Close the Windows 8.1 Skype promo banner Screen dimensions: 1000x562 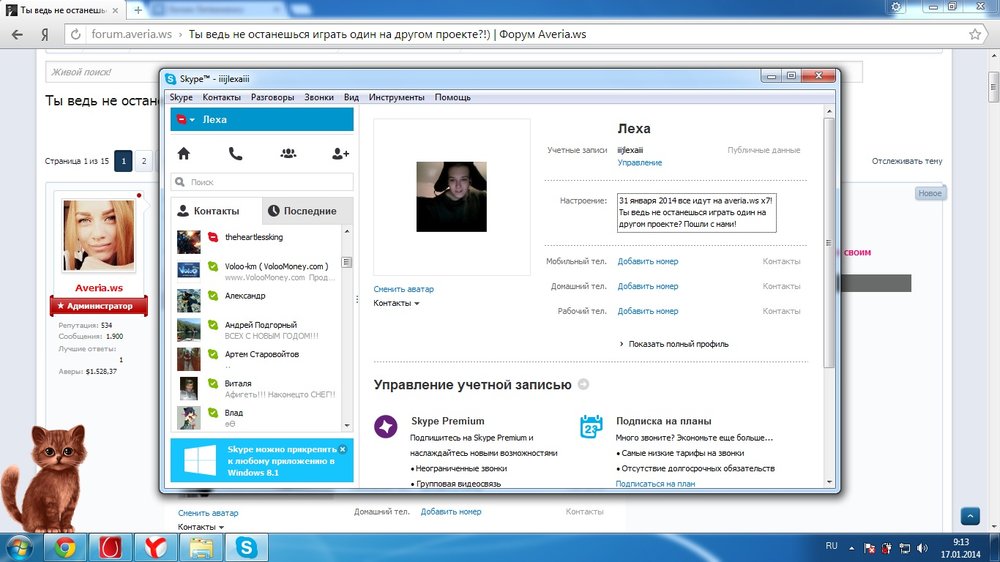(x=342, y=449)
